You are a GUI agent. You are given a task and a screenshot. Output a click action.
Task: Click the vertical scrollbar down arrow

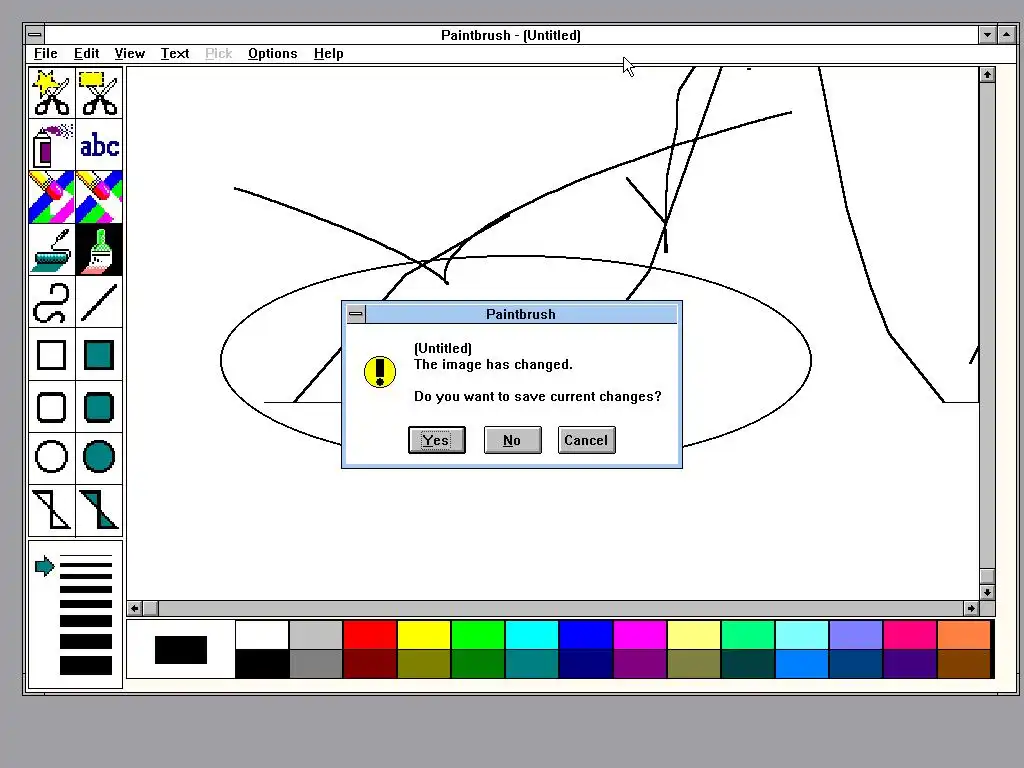pyautogui.click(x=987, y=592)
